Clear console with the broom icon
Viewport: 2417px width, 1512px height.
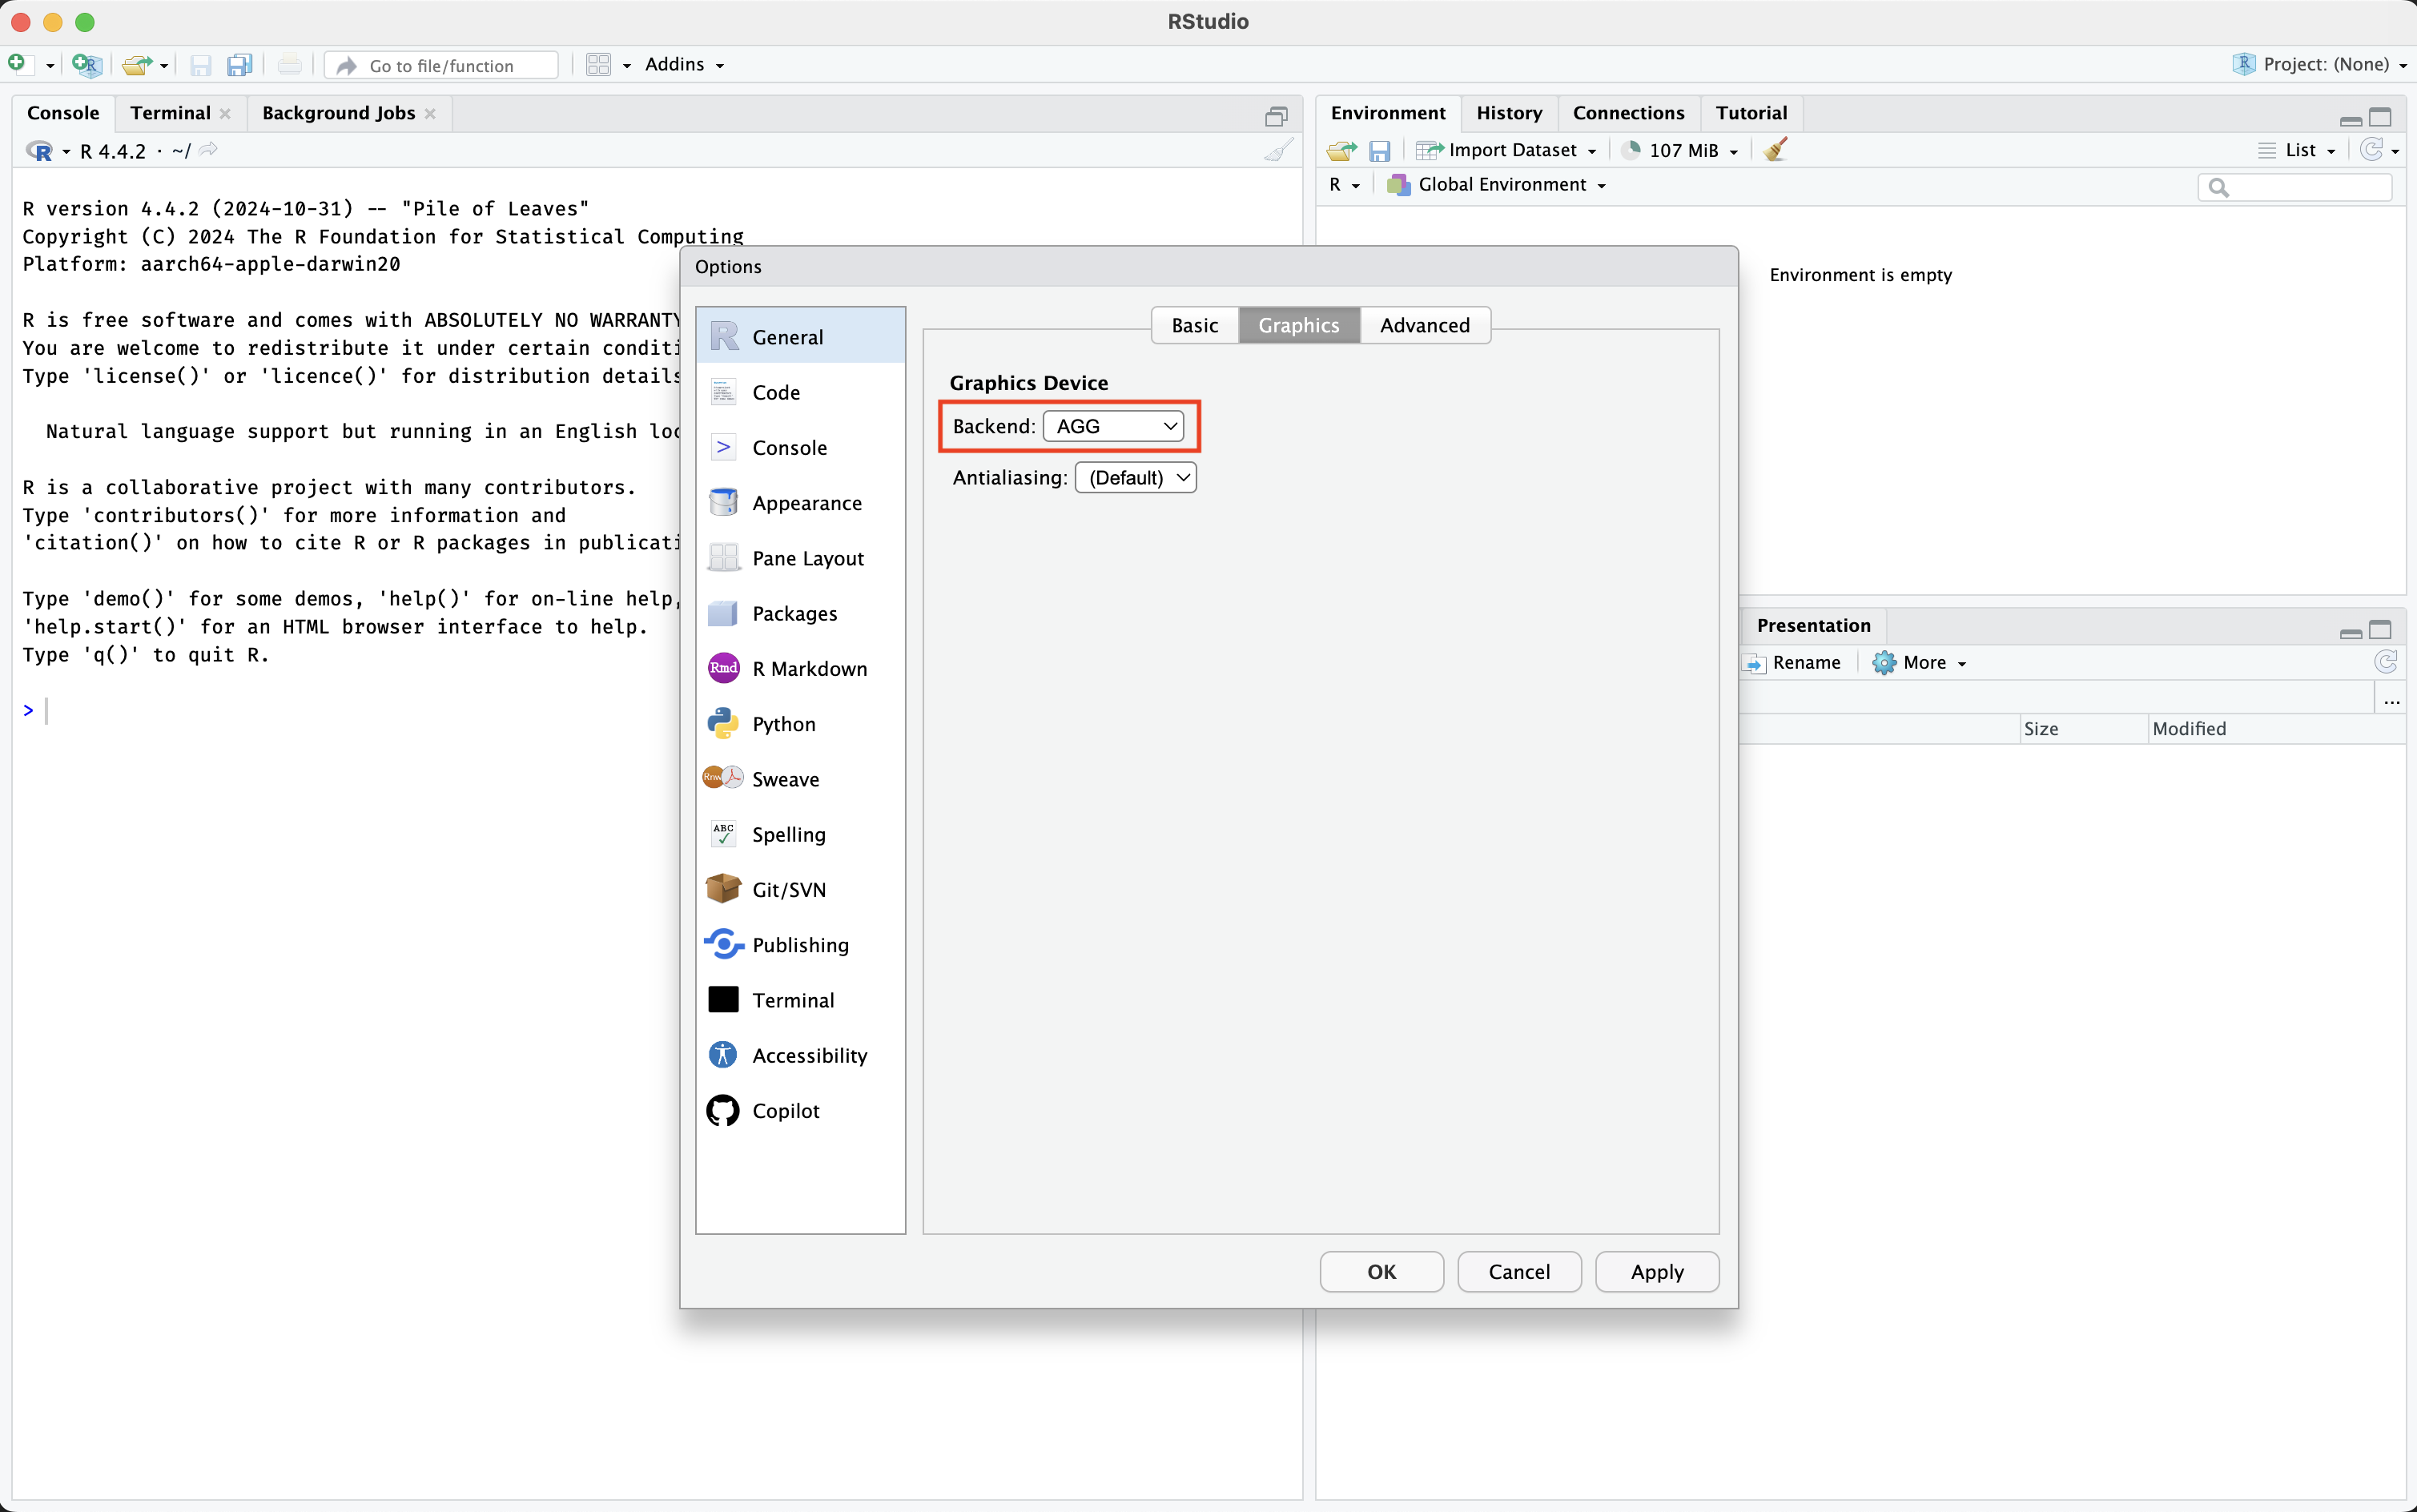[x=1278, y=150]
